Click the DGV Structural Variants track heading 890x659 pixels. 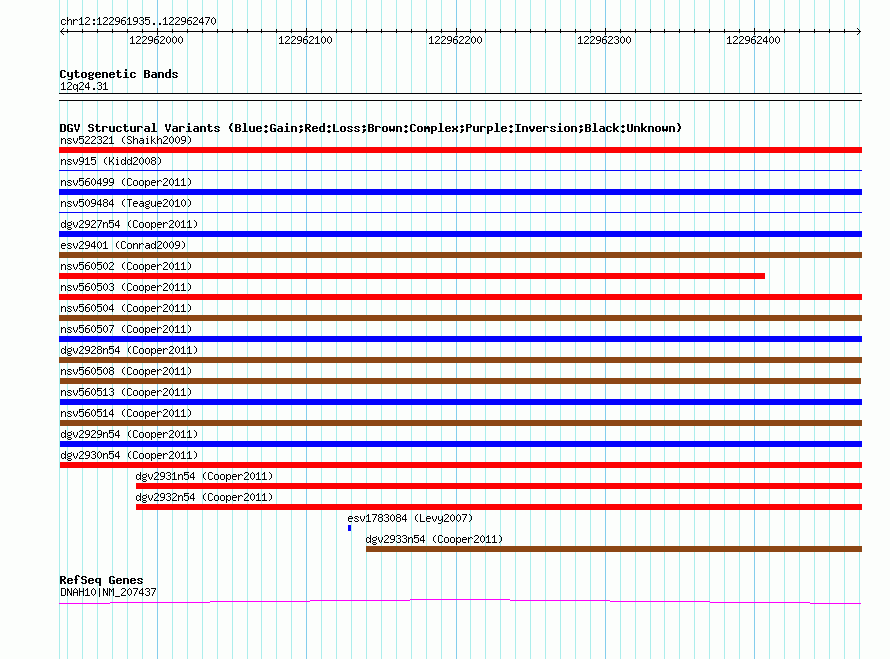click(371, 128)
